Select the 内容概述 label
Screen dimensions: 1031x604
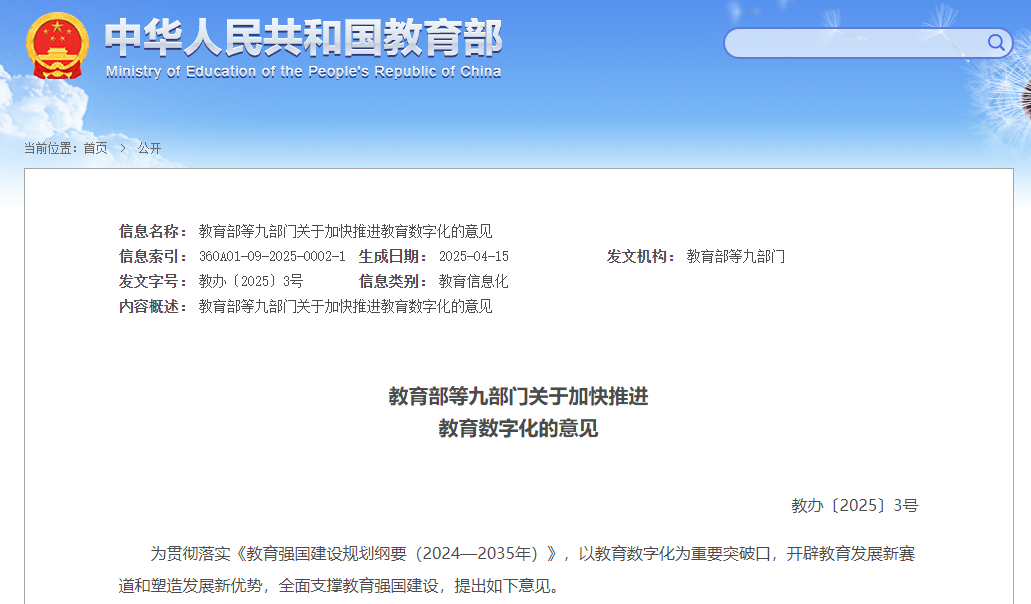click(x=153, y=306)
